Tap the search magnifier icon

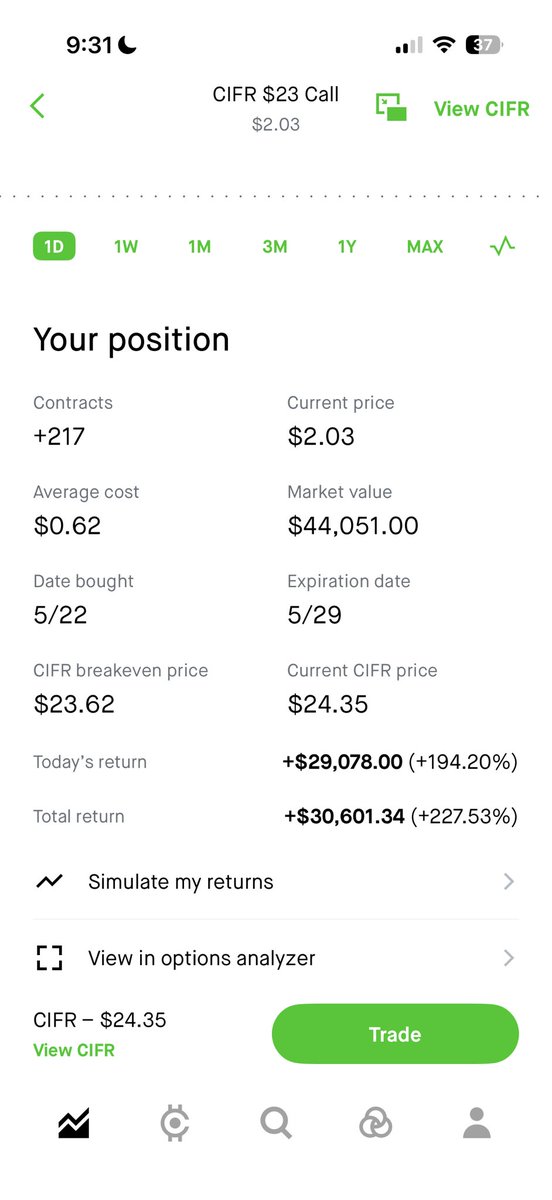276,1124
